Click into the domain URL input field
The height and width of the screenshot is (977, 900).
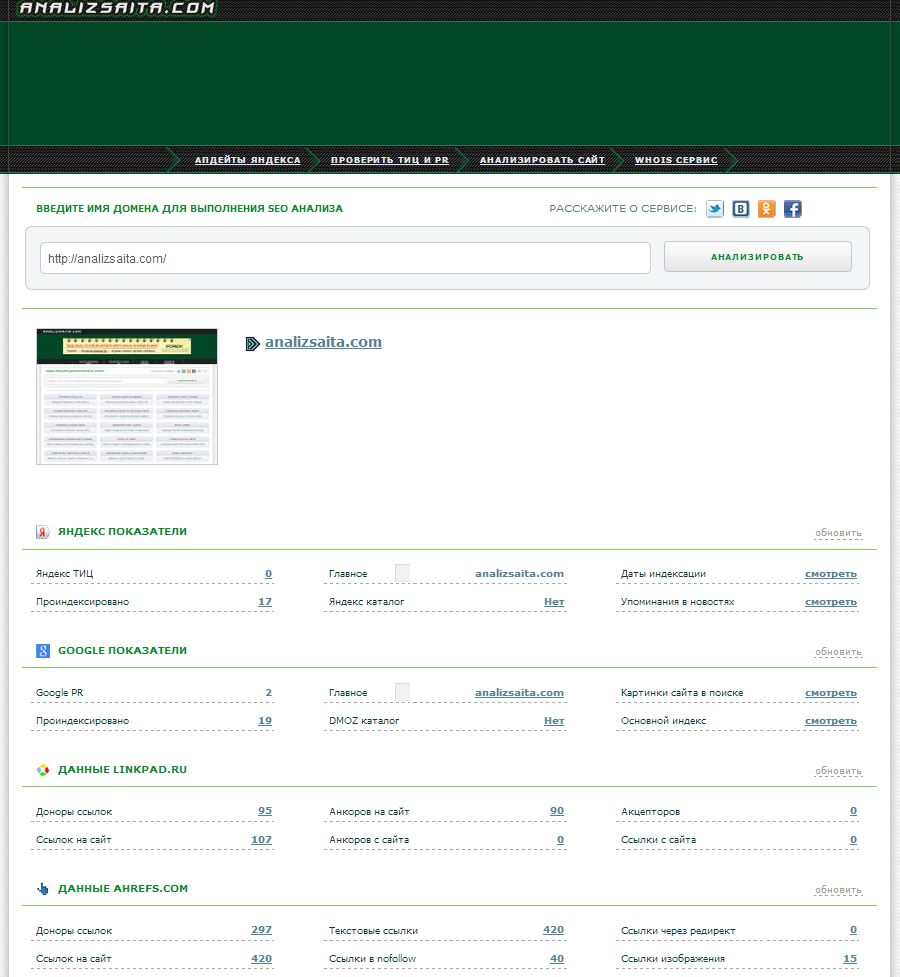345,258
